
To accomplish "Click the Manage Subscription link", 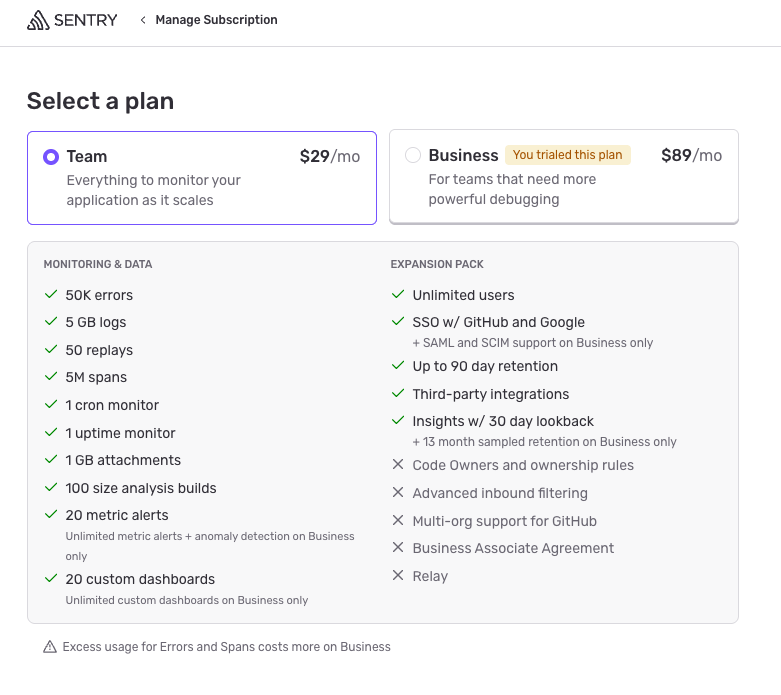I will click(x=216, y=20).
